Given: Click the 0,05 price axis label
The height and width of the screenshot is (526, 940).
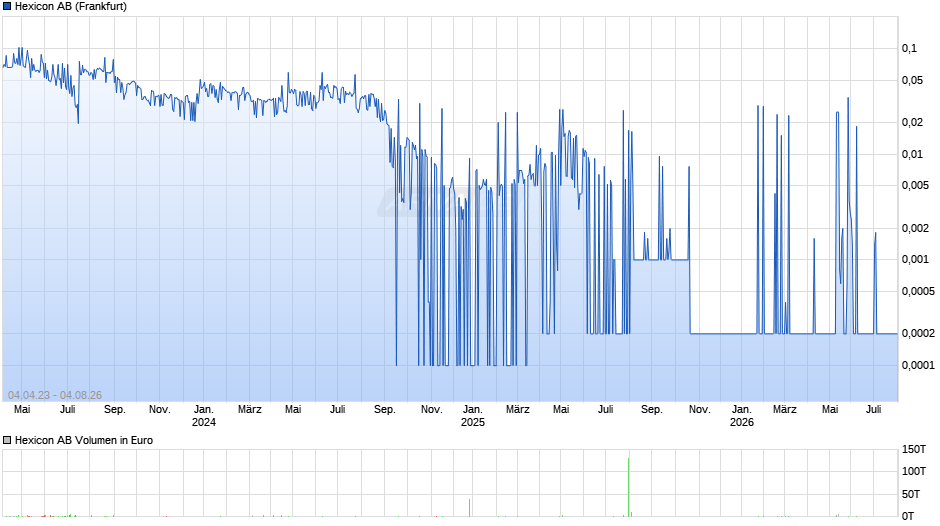Looking at the screenshot, I should point(912,80).
